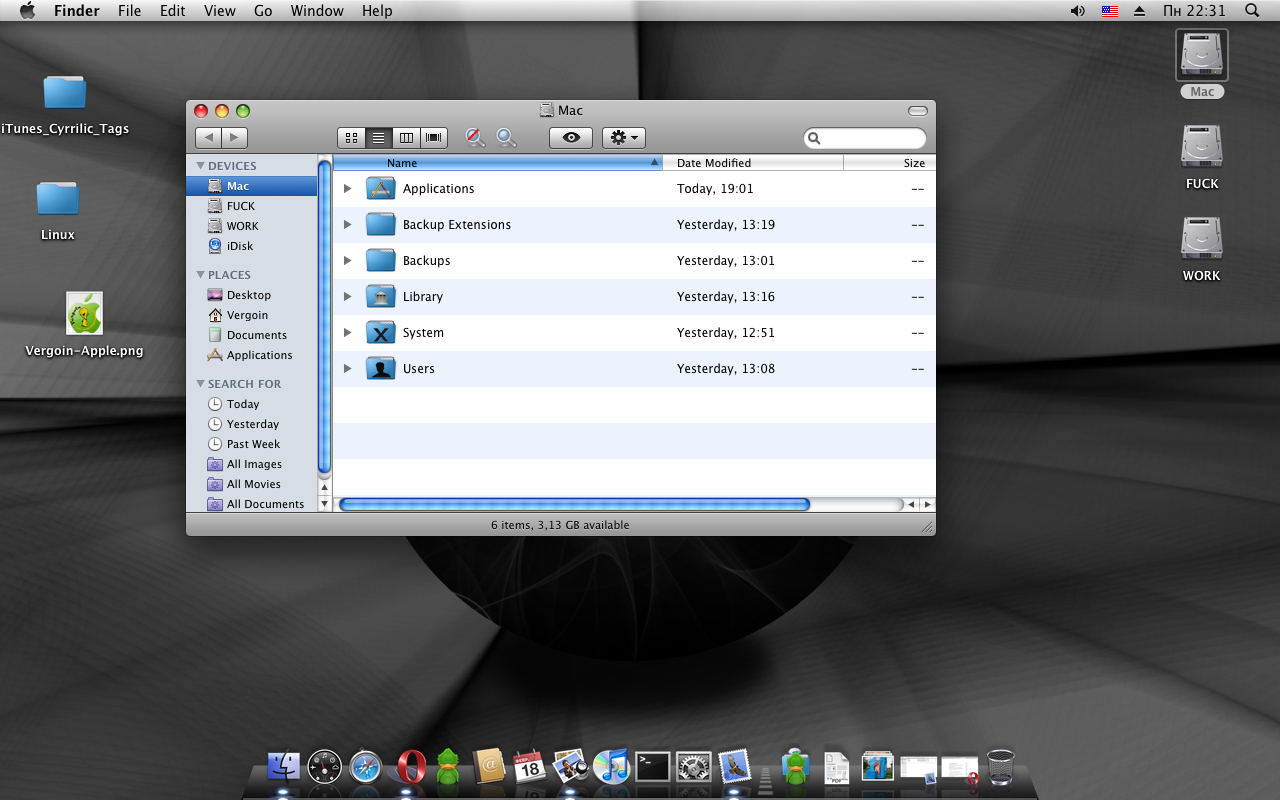Open iDisk in the sidebar
The image size is (1280, 800).
click(x=252, y=246)
